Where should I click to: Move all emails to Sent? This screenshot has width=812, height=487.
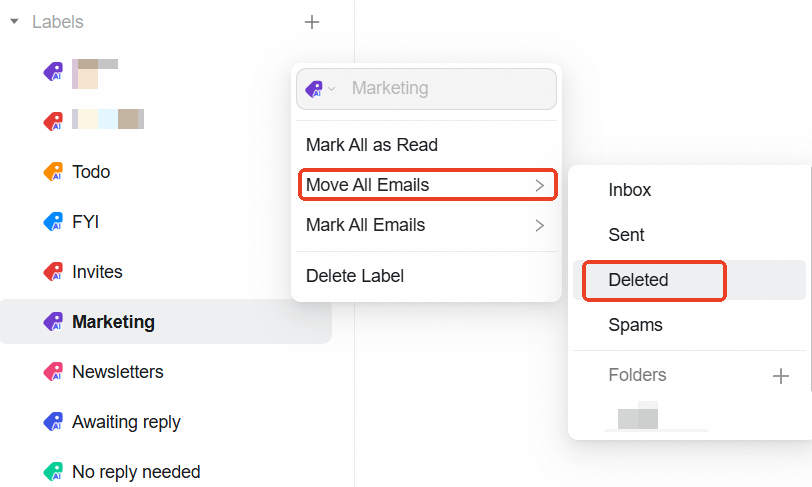(626, 235)
